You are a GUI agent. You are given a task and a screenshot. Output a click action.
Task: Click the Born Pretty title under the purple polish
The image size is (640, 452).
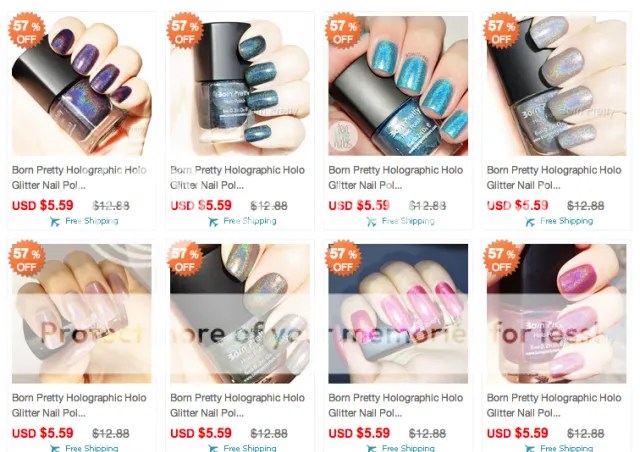click(79, 177)
